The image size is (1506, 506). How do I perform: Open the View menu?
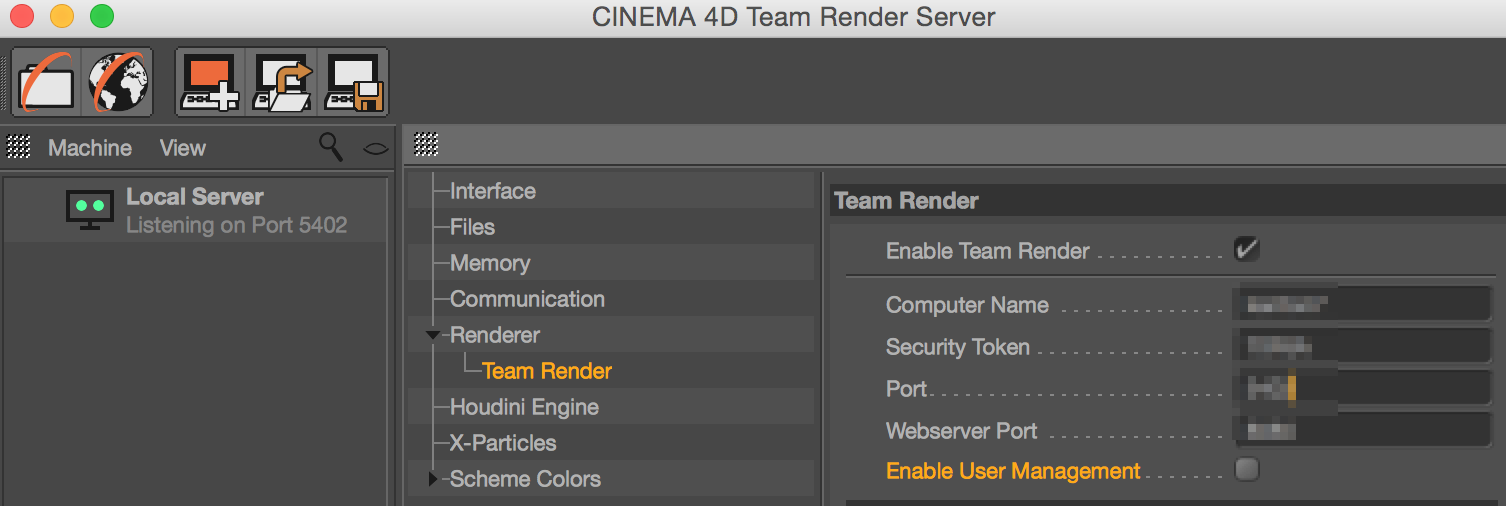(182, 148)
